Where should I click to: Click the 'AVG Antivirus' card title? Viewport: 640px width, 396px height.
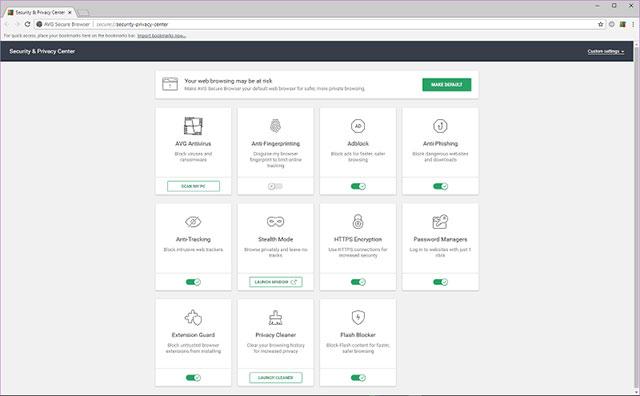click(x=193, y=144)
